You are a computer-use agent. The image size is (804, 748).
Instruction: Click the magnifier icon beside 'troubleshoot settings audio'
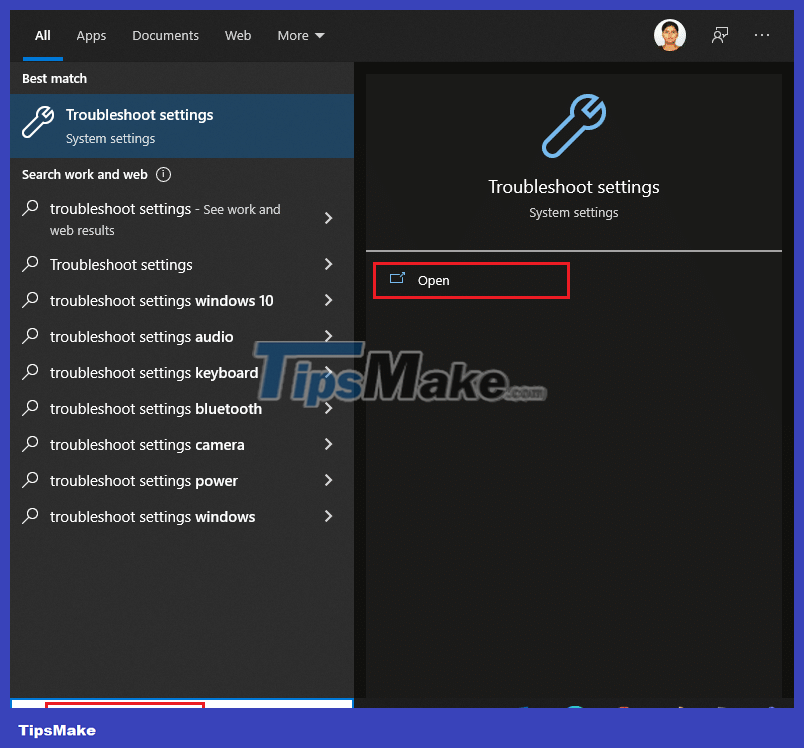point(32,337)
